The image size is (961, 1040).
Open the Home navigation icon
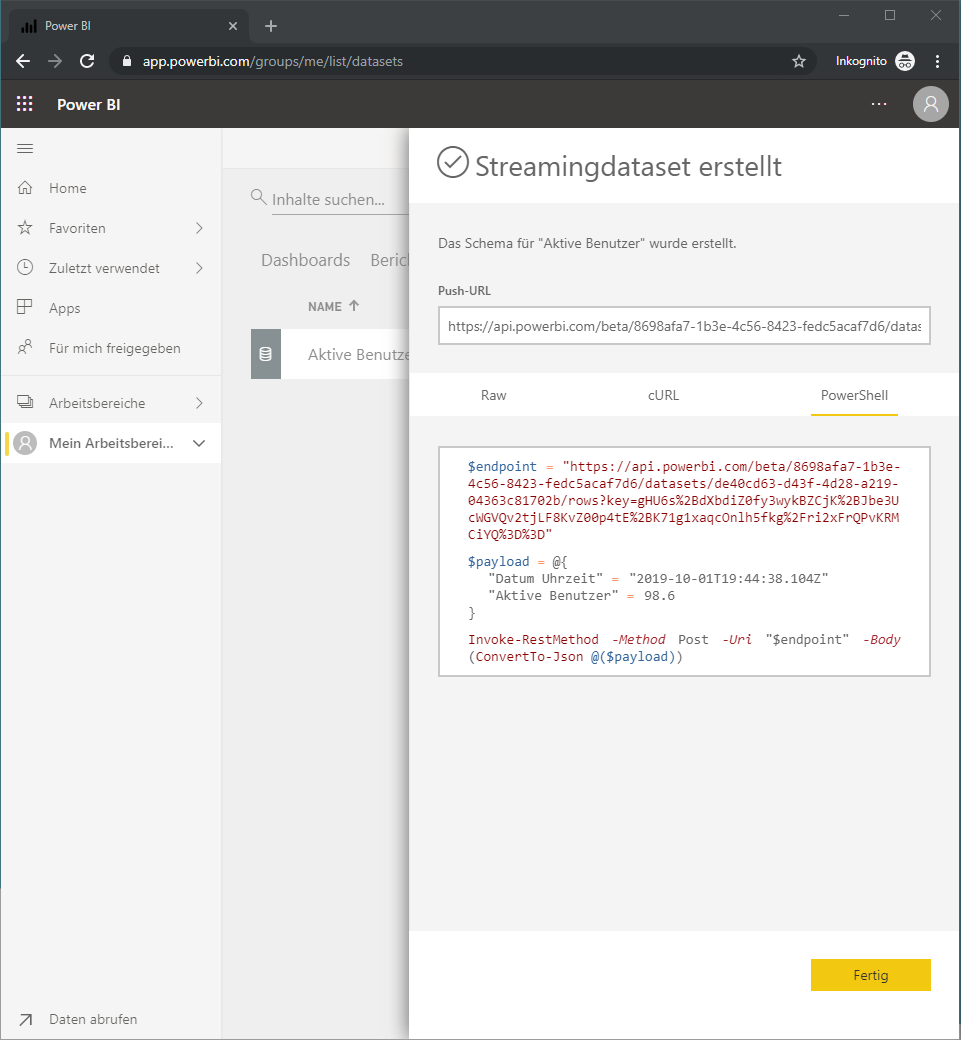25,188
